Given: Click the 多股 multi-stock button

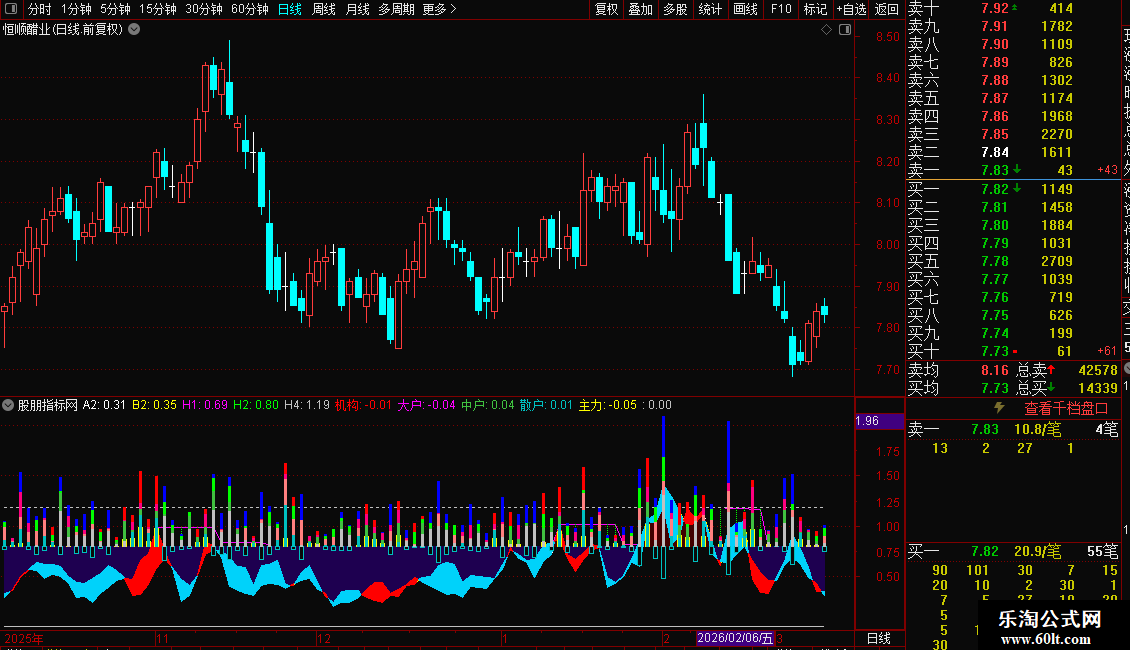Looking at the screenshot, I should pyautogui.click(x=675, y=9).
